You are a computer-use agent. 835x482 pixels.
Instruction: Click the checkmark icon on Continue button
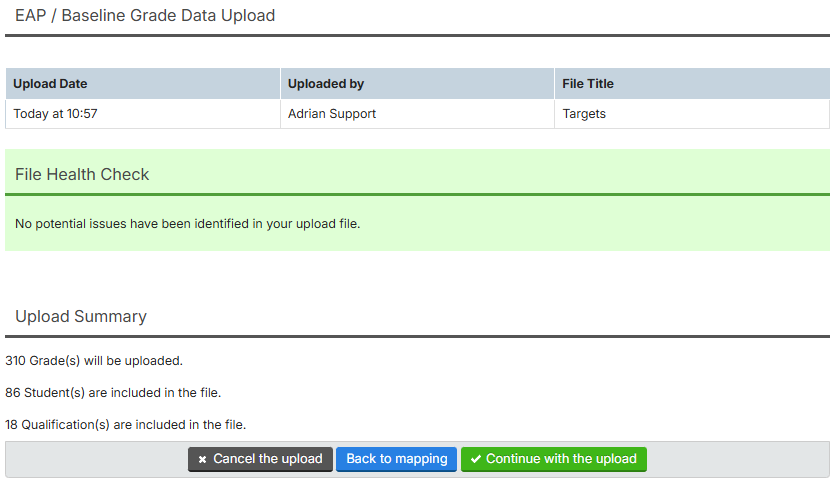[476, 460]
